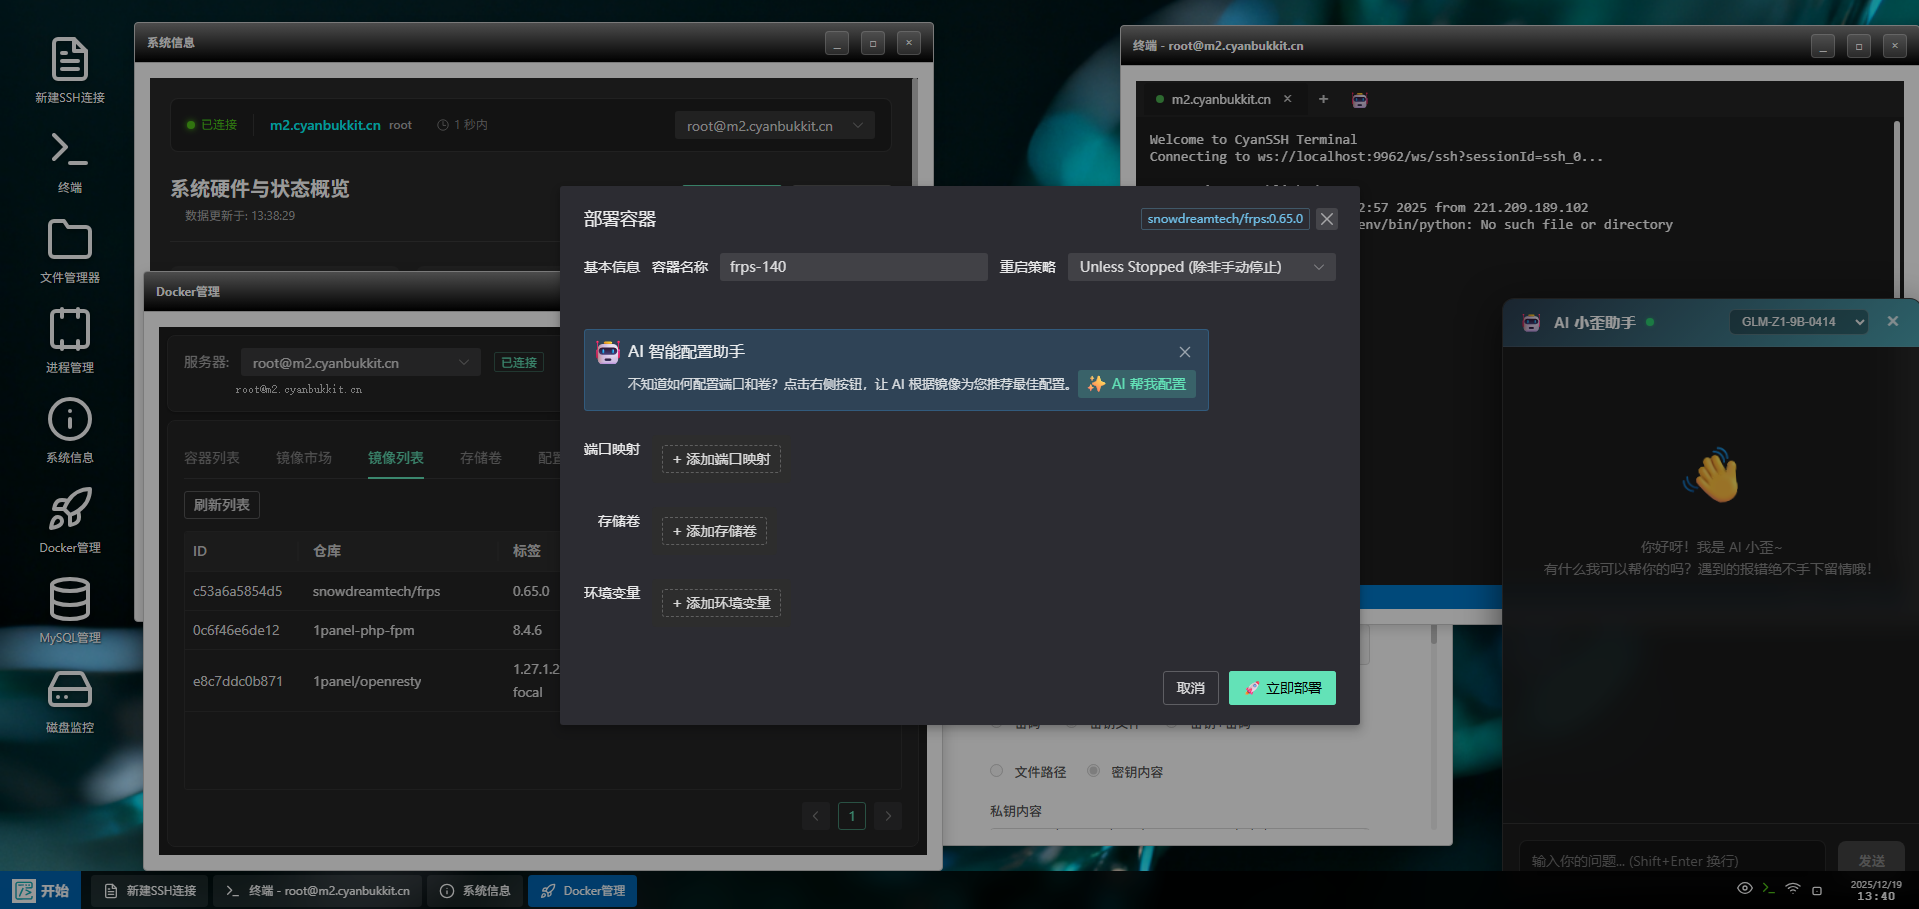Open the 新建SSH连接 desktop icon
The width and height of the screenshot is (1919, 909).
(69, 69)
